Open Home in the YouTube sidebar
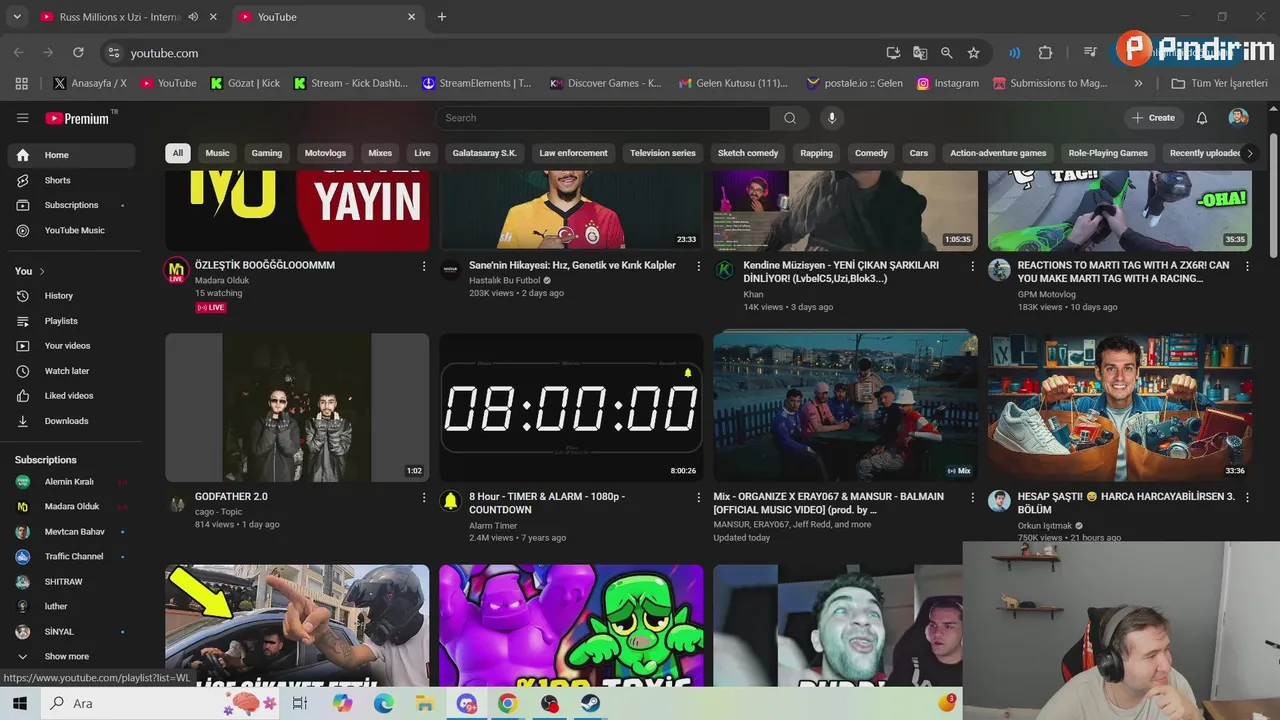This screenshot has height=720, width=1280. click(x=70, y=155)
